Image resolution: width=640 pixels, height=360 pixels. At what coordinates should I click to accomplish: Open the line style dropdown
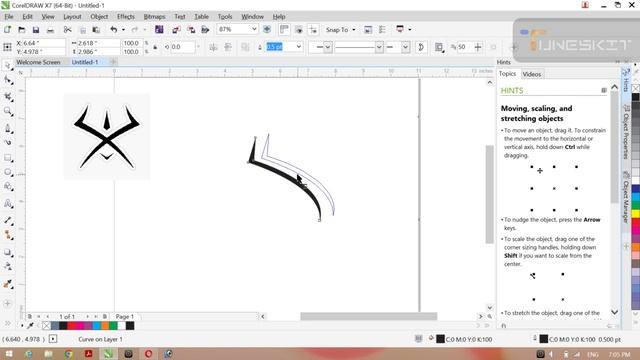click(x=379, y=47)
